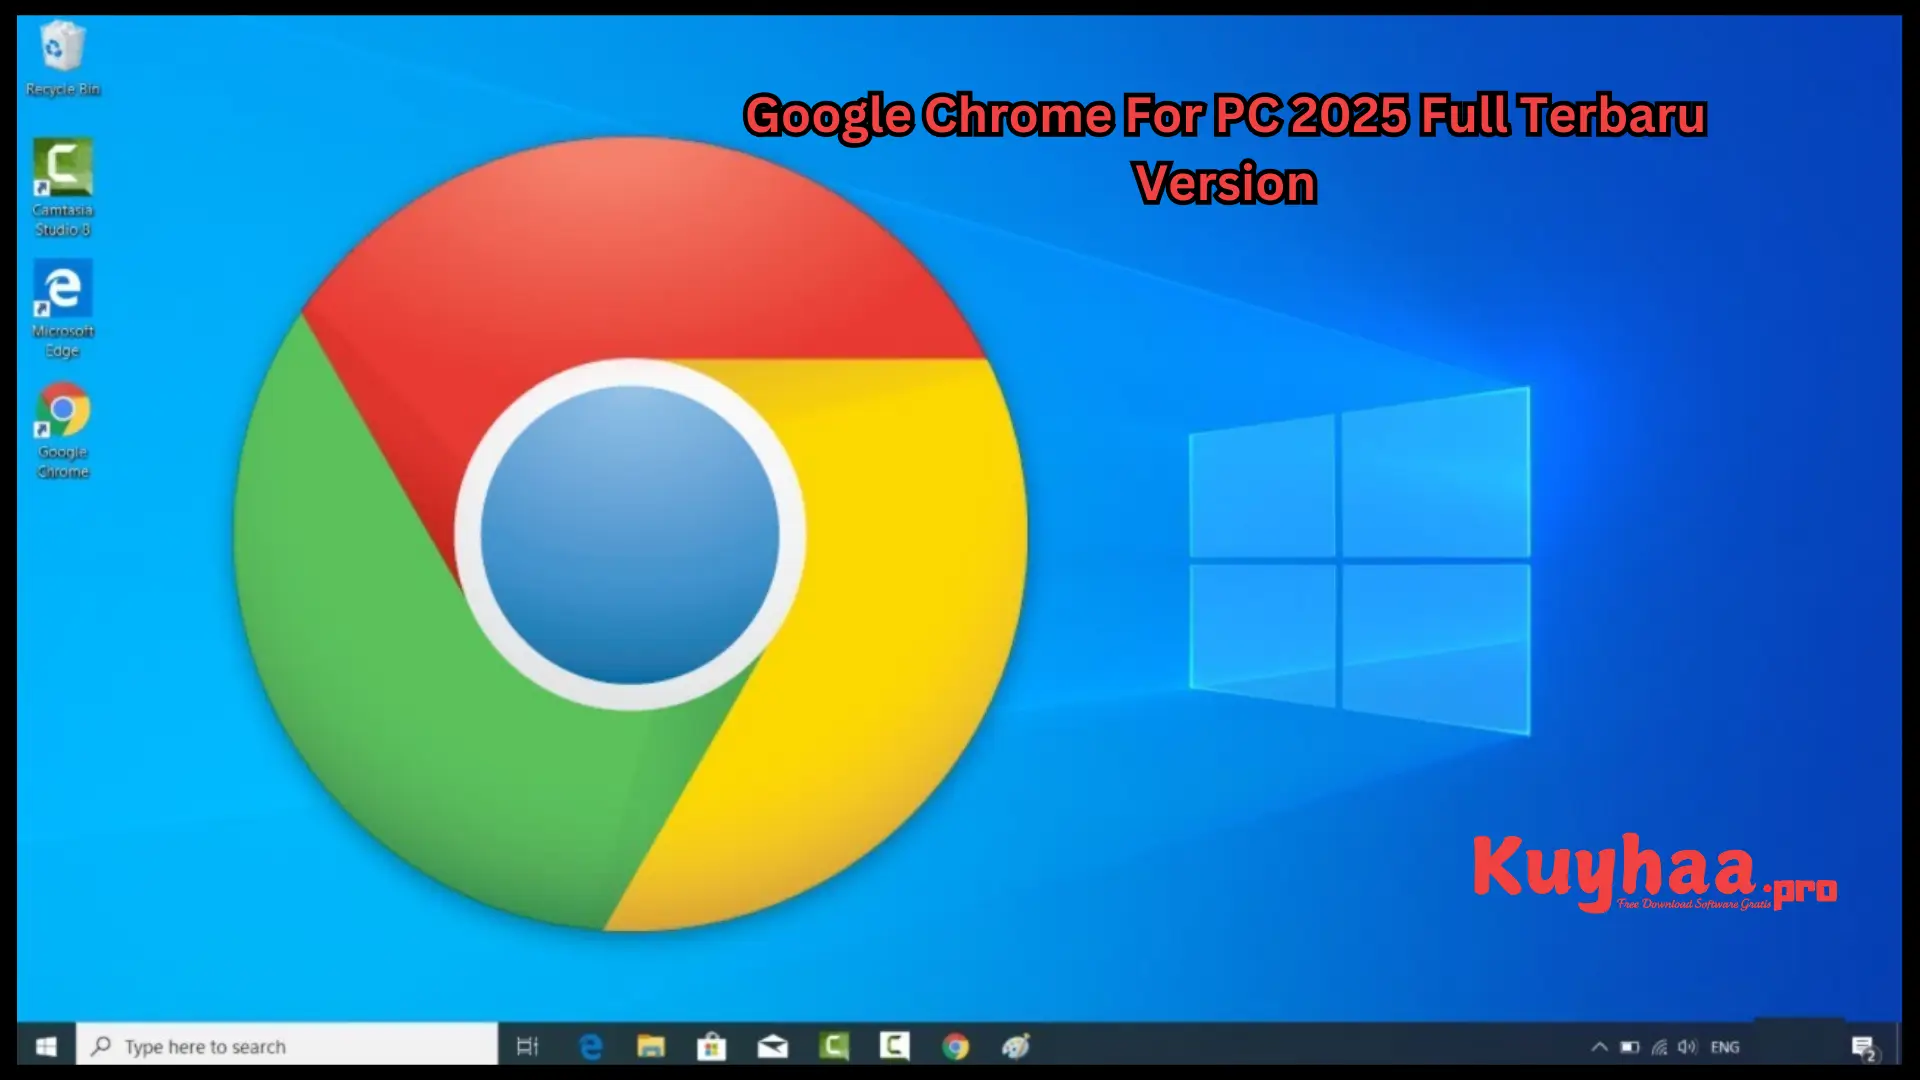Screen dimensions: 1920x1080
Task: Open white Camtasia Recorder taskbar icon
Action: (x=894, y=1046)
